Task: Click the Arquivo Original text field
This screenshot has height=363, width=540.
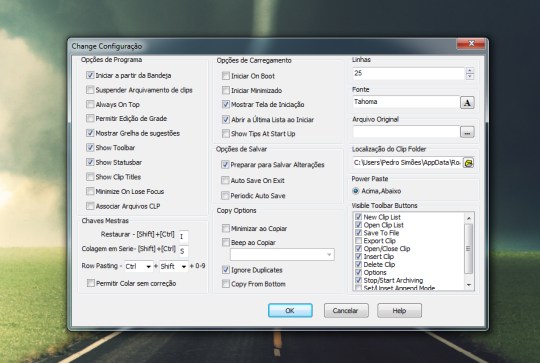Action: pyautogui.click(x=406, y=132)
